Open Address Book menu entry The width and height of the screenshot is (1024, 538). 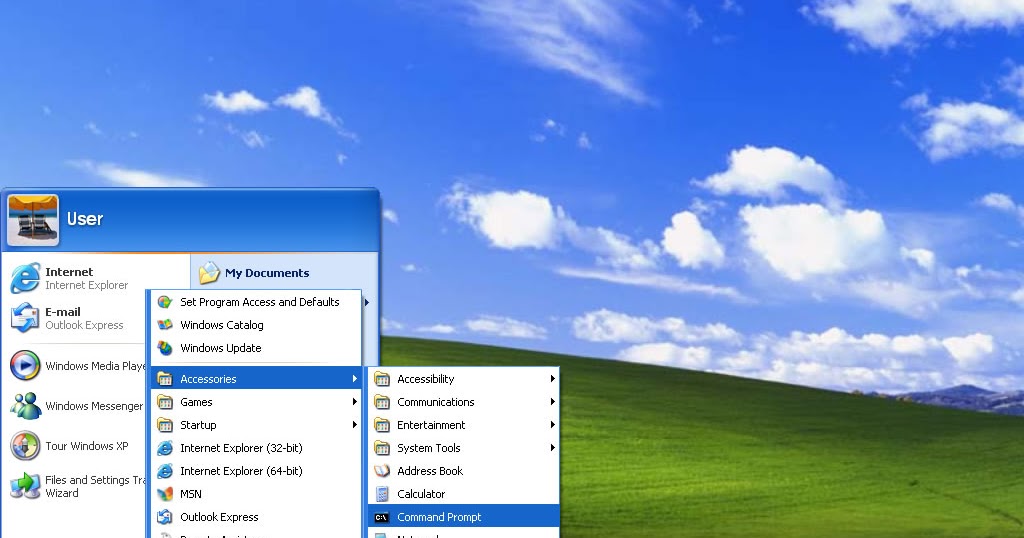click(464, 471)
